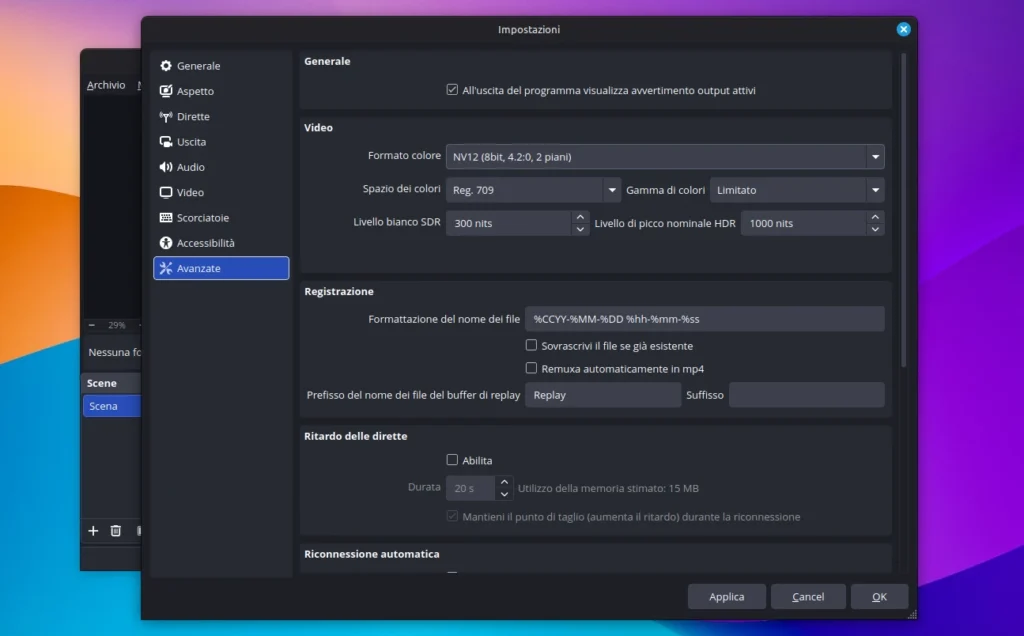Check Remuxa automaticamente in mp4

532,368
